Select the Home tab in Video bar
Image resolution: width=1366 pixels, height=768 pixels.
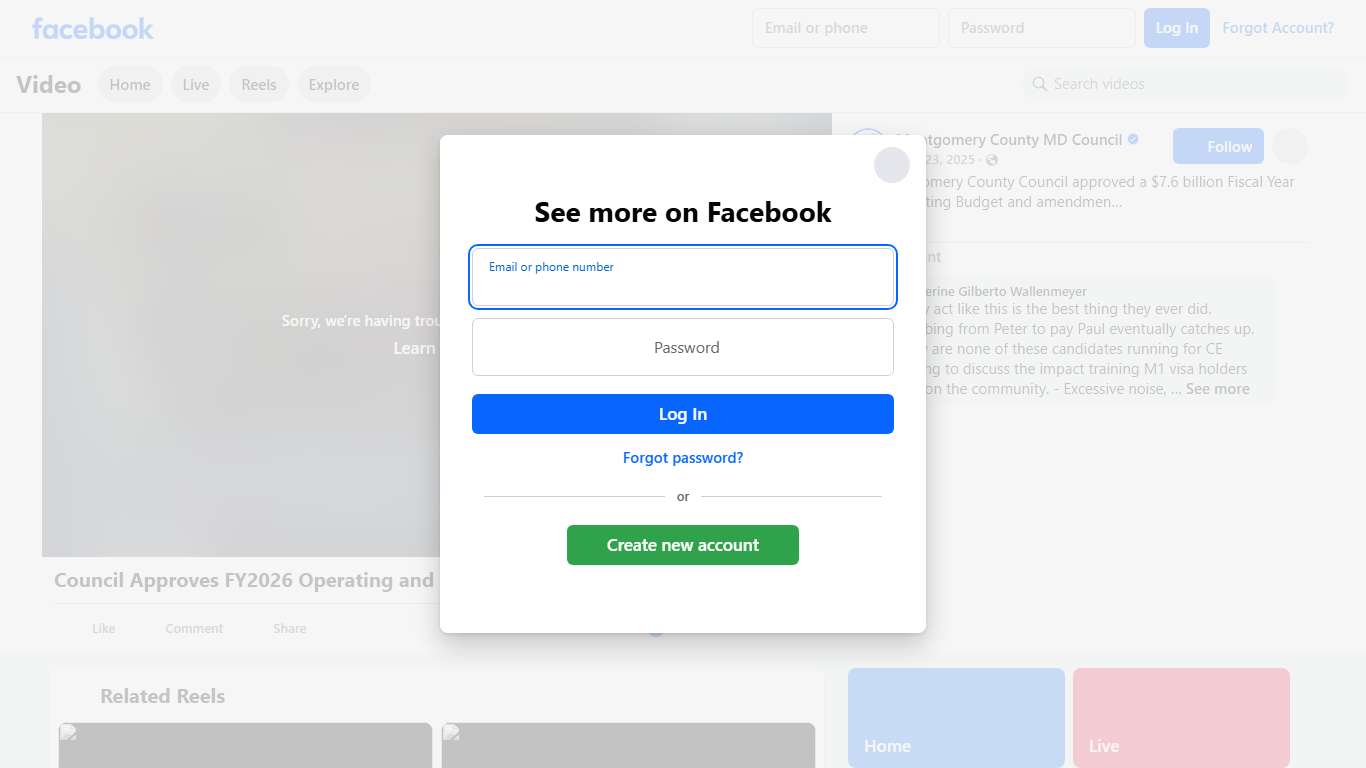(130, 85)
